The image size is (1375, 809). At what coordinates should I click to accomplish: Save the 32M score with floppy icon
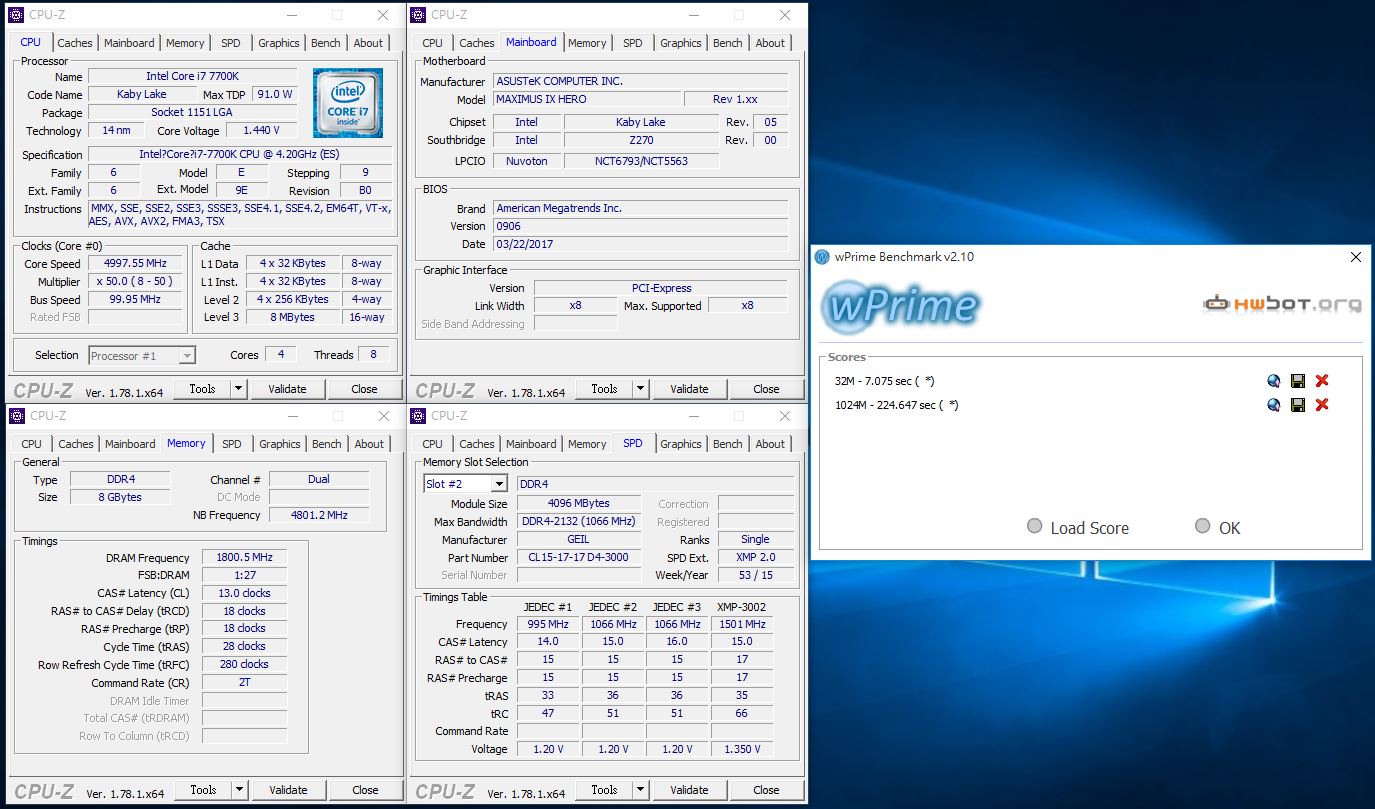[x=1298, y=381]
